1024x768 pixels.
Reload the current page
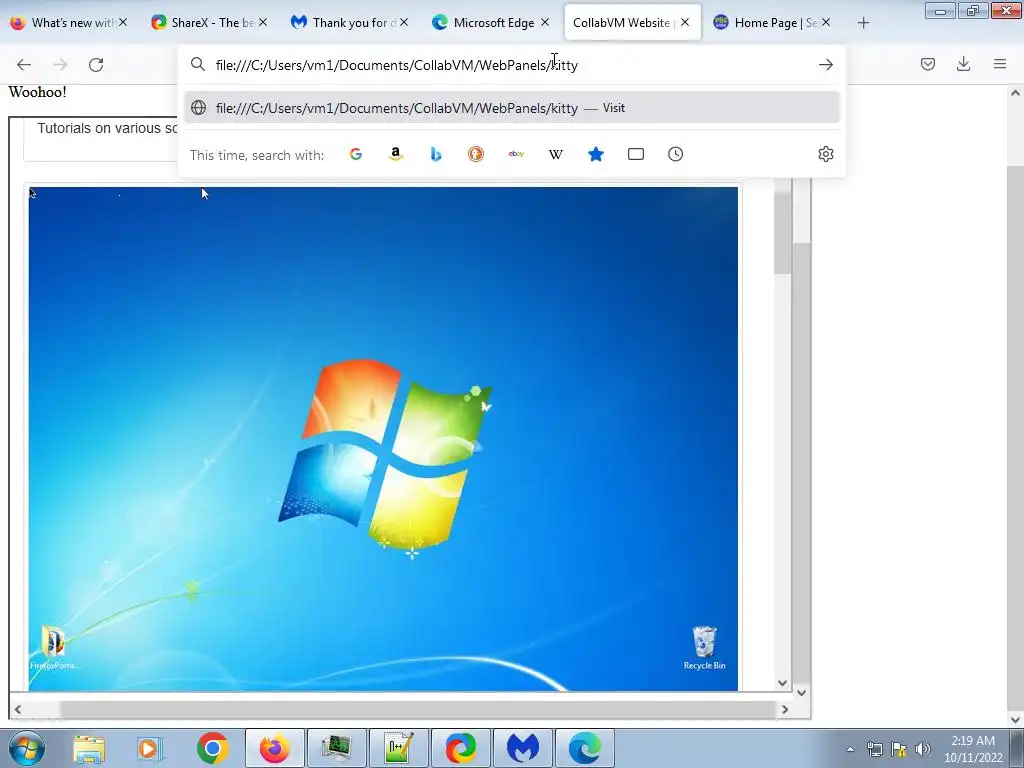point(96,65)
